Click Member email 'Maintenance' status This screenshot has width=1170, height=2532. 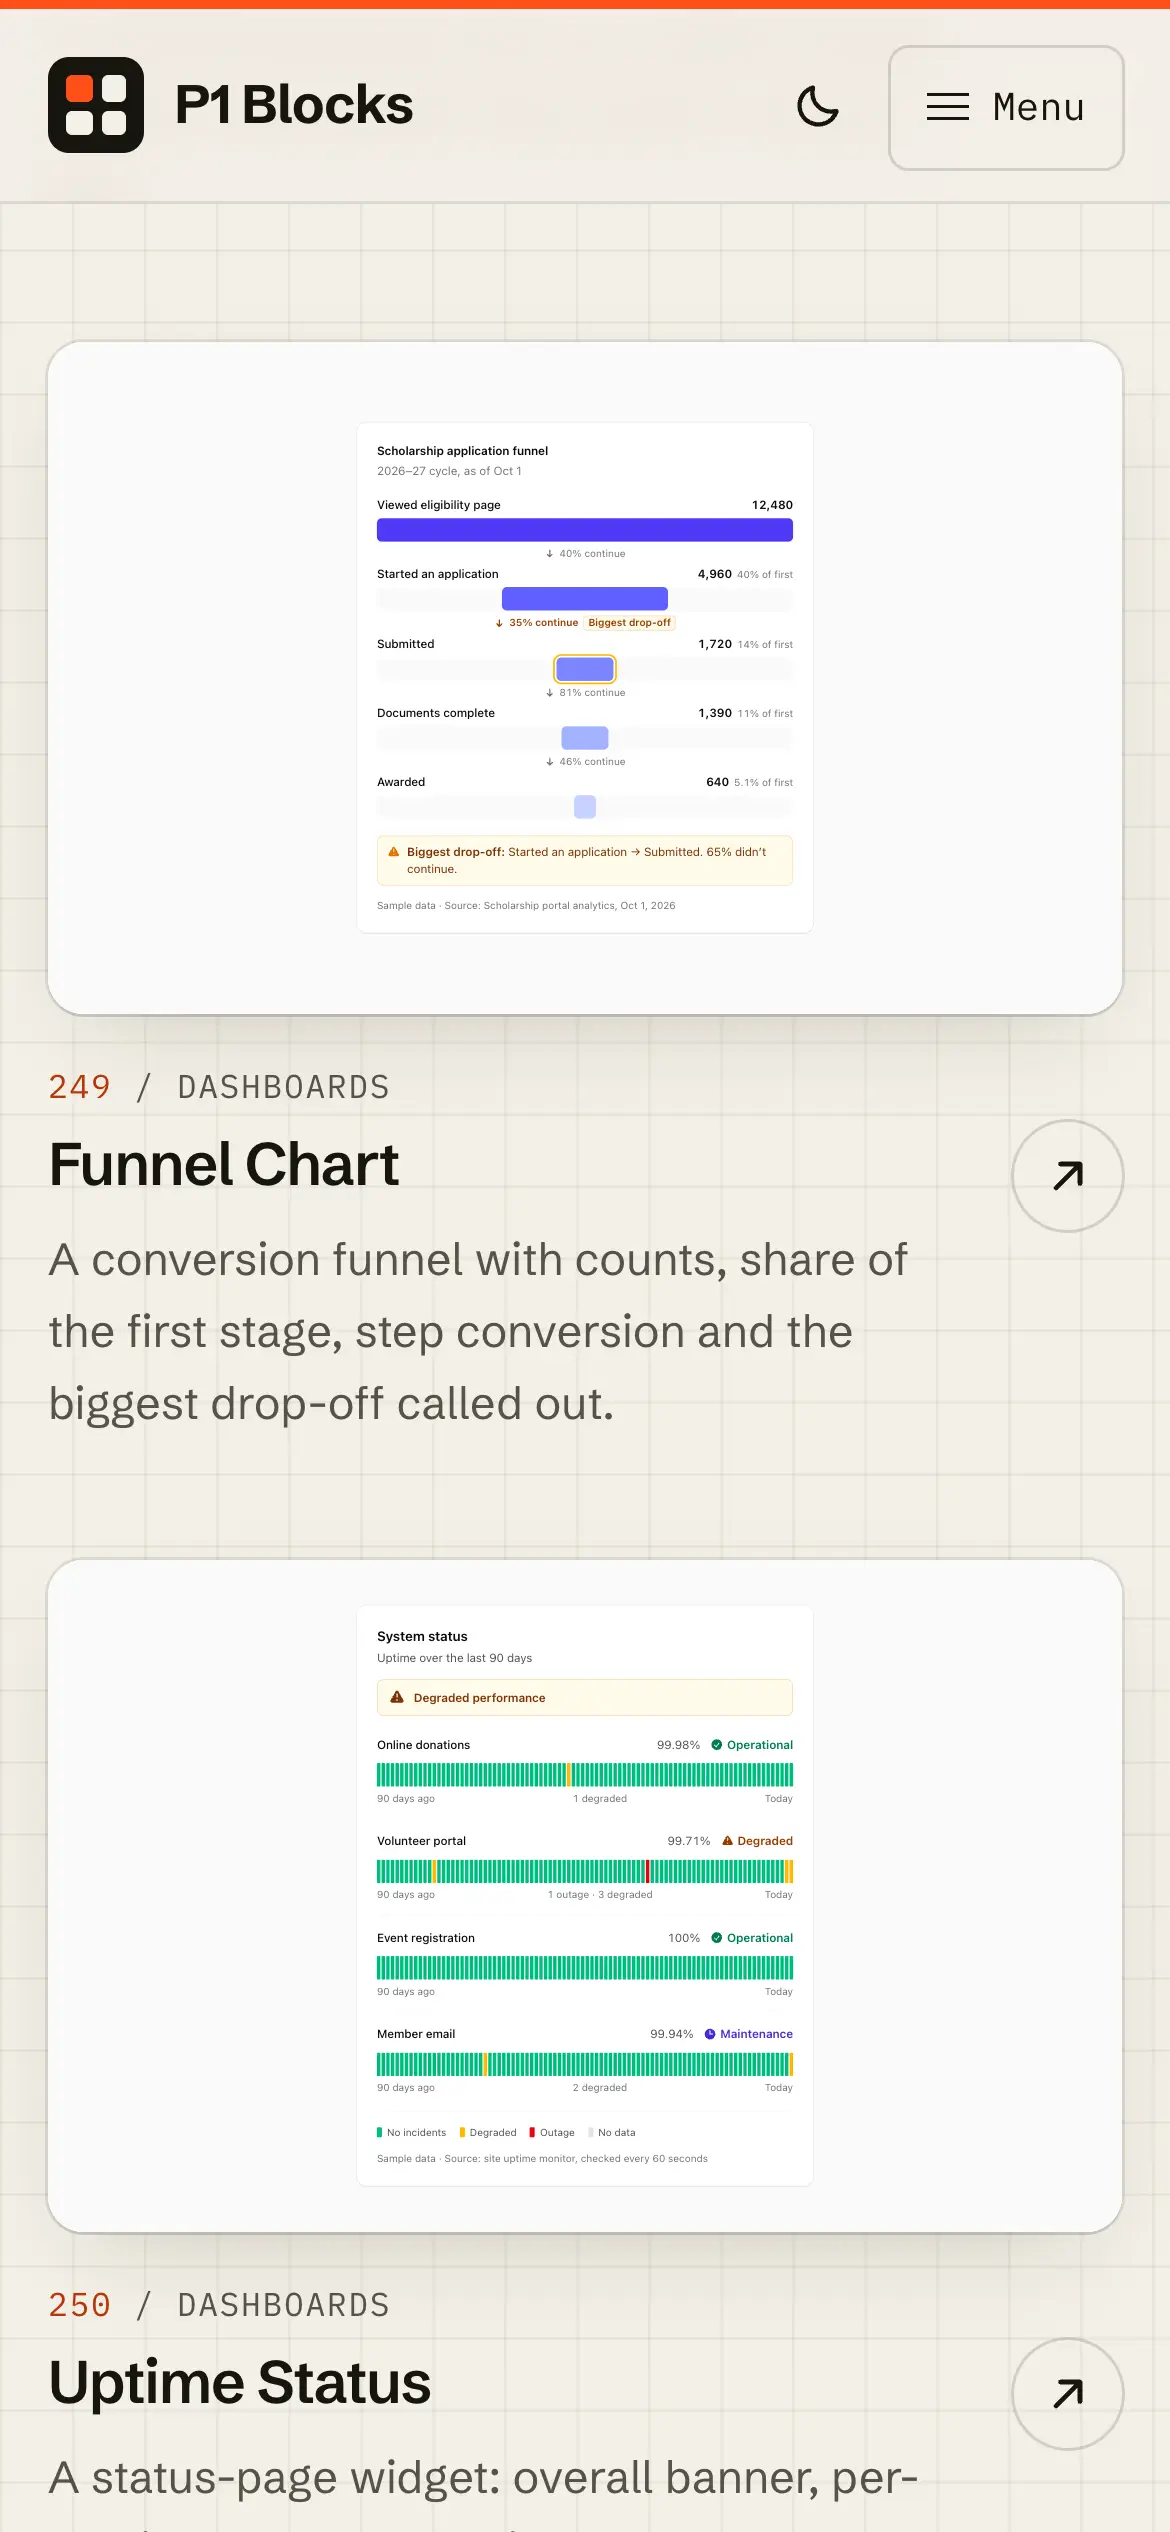[748, 2034]
